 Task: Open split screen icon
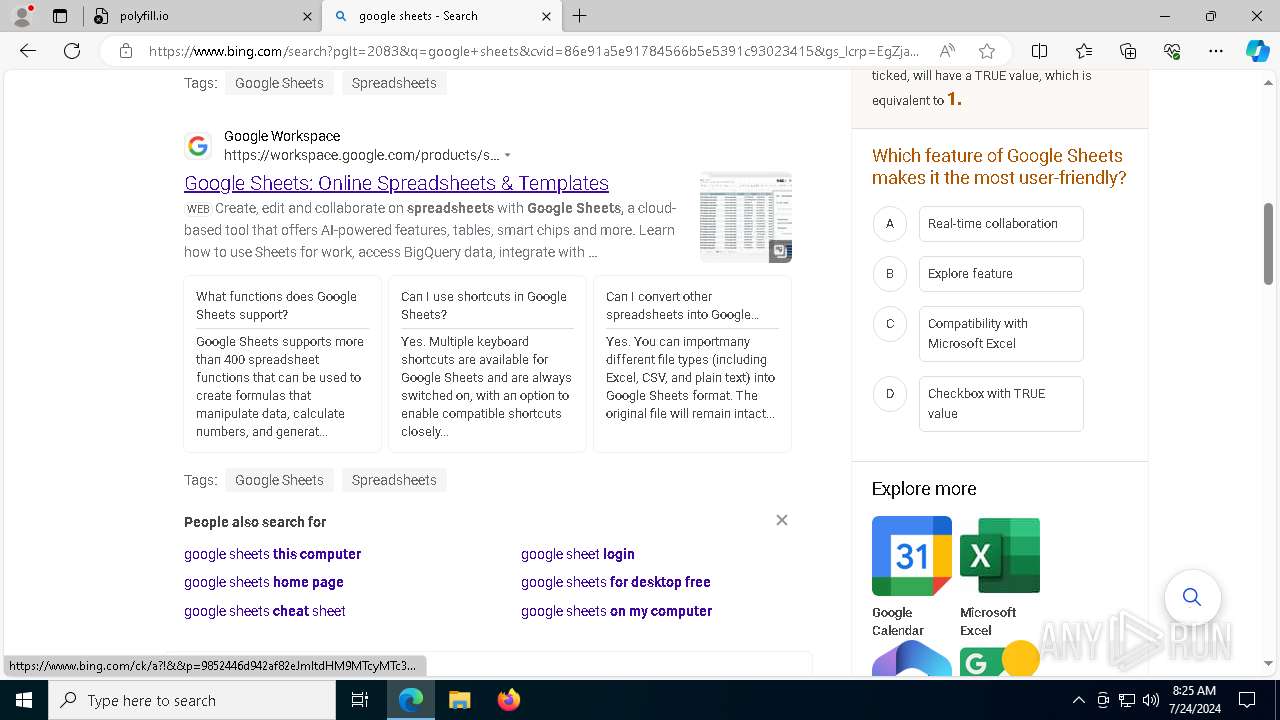pos(1039,51)
